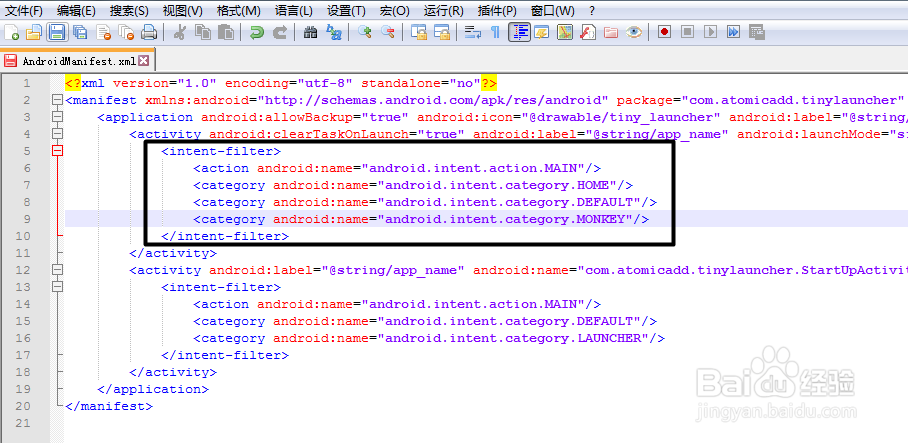The height and width of the screenshot is (443, 908).
Task: Collapse the activity fold on line 4
Action: (57, 134)
